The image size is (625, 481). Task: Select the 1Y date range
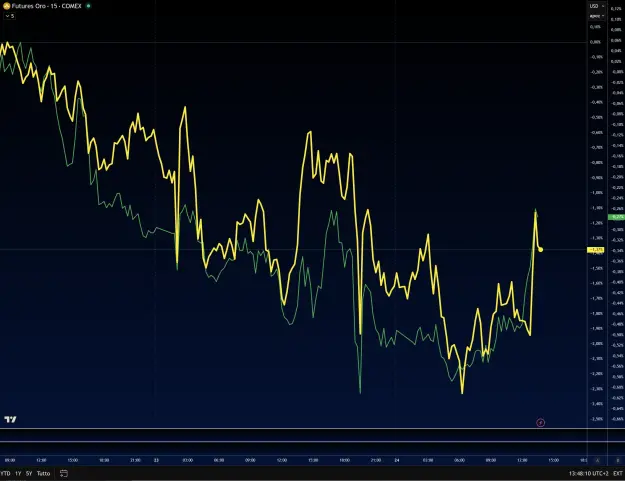(18, 473)
